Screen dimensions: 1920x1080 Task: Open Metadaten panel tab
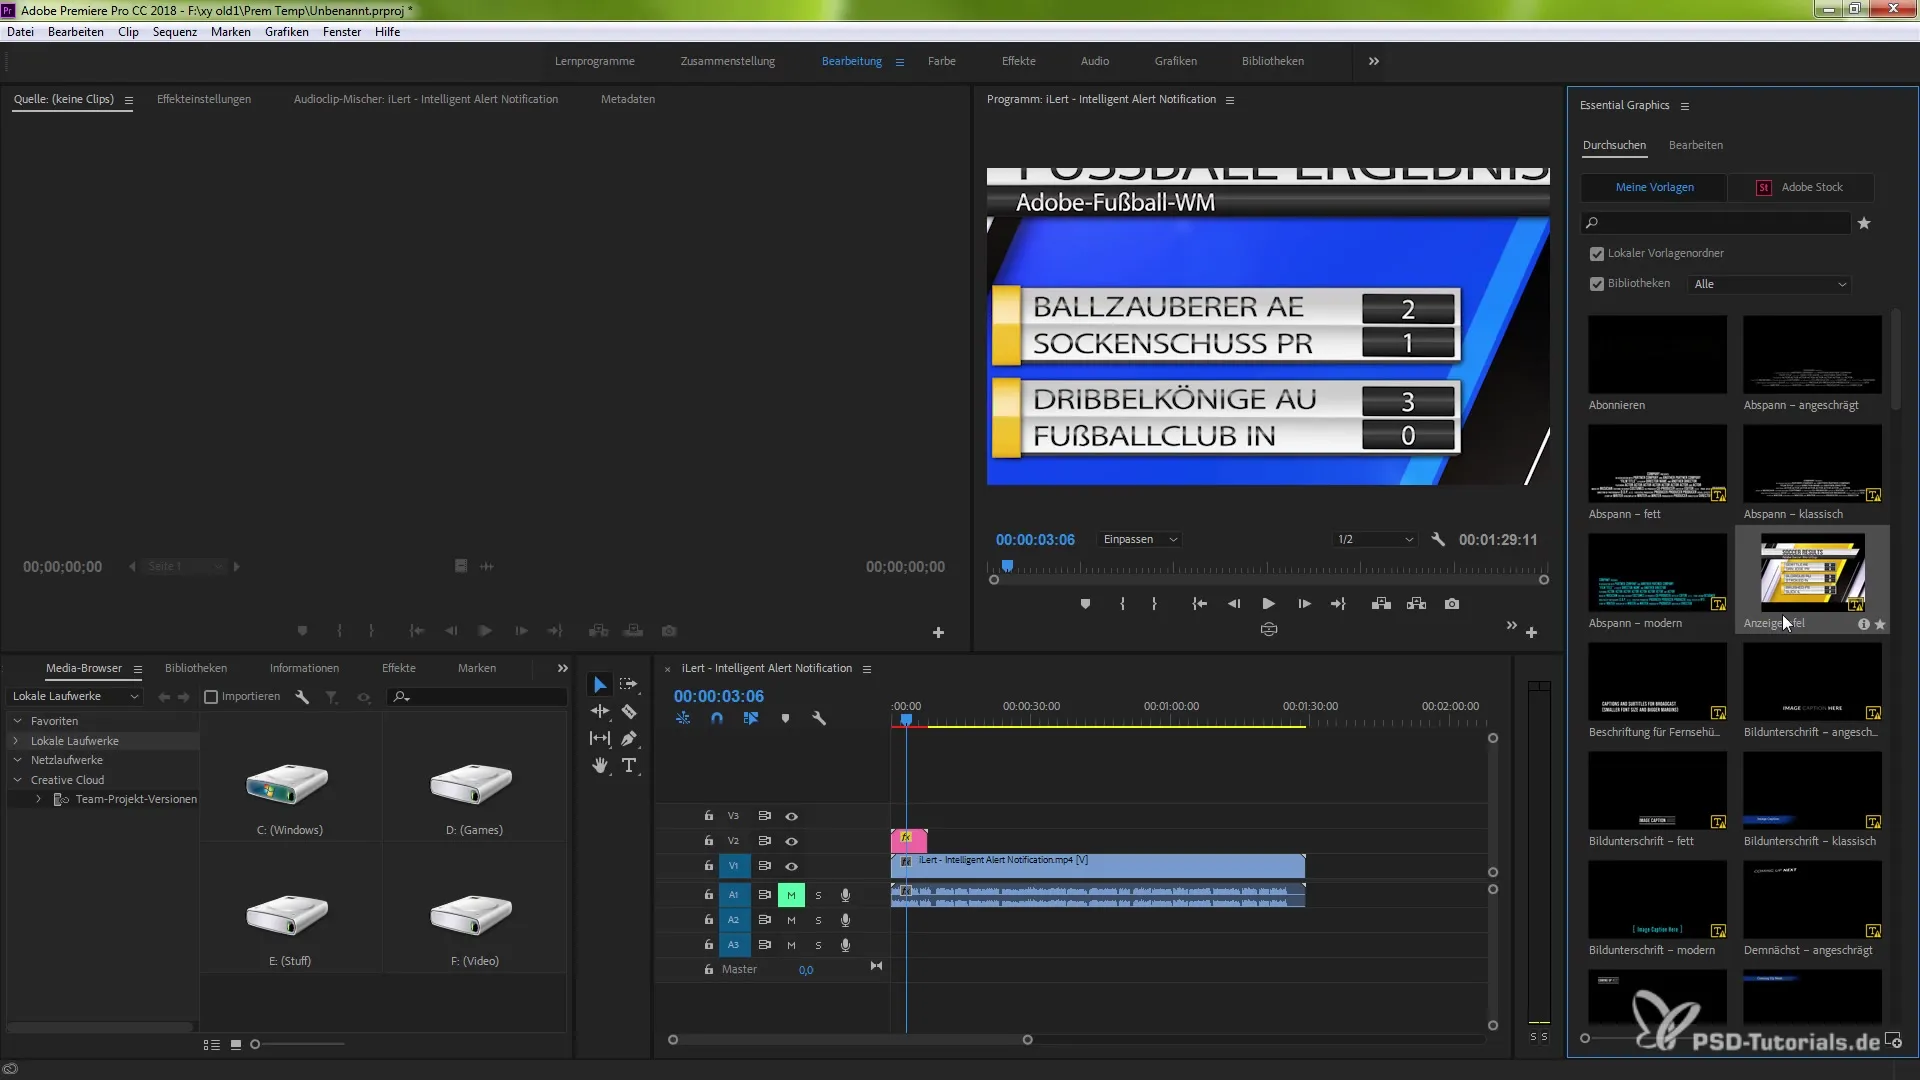pyautogui.click(x=628, y=99)
